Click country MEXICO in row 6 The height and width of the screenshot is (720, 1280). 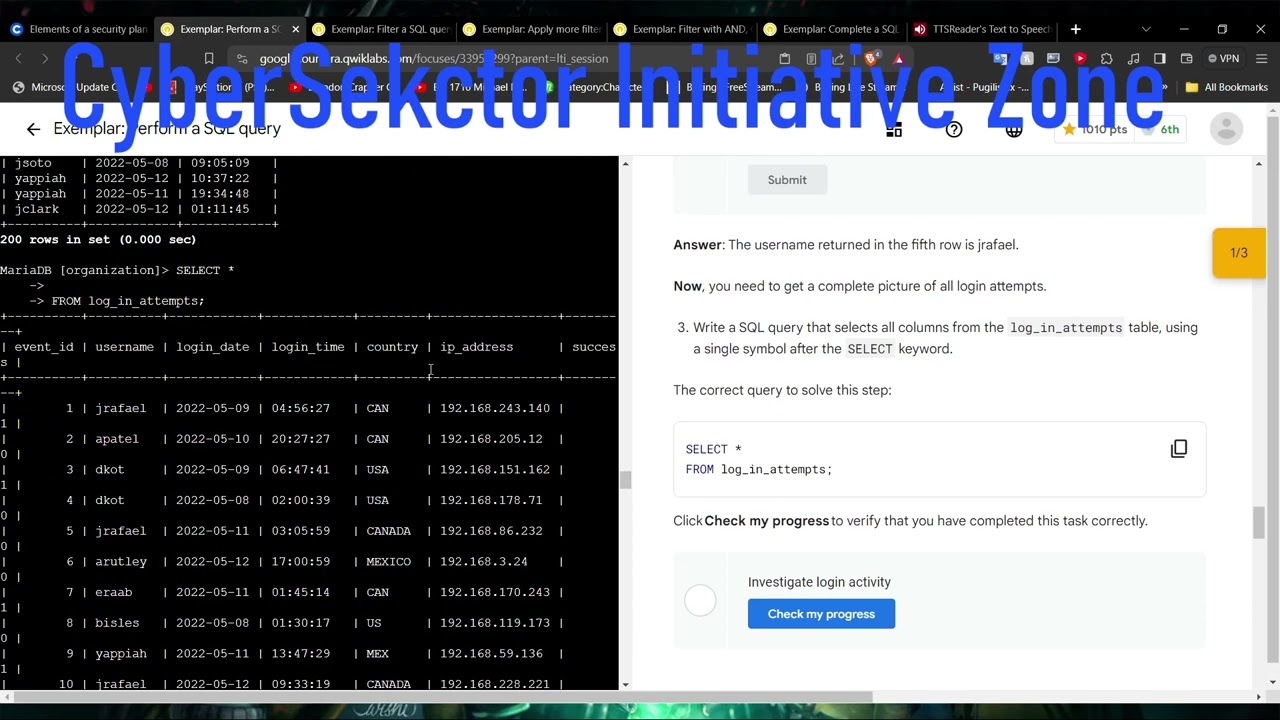point(388,562)
